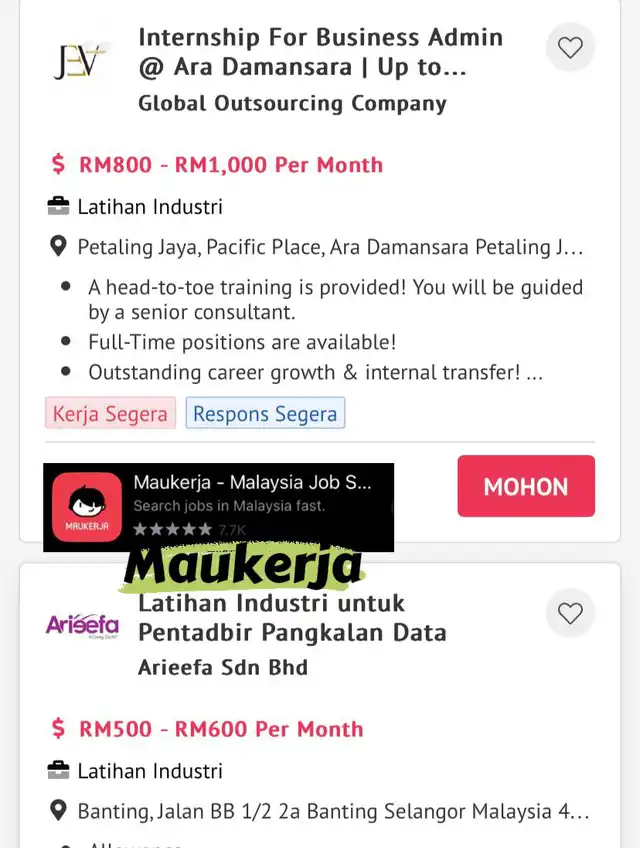Click the dollar icon beside RM500 salary
Viewport: 640px width, 848px height.
58,728
